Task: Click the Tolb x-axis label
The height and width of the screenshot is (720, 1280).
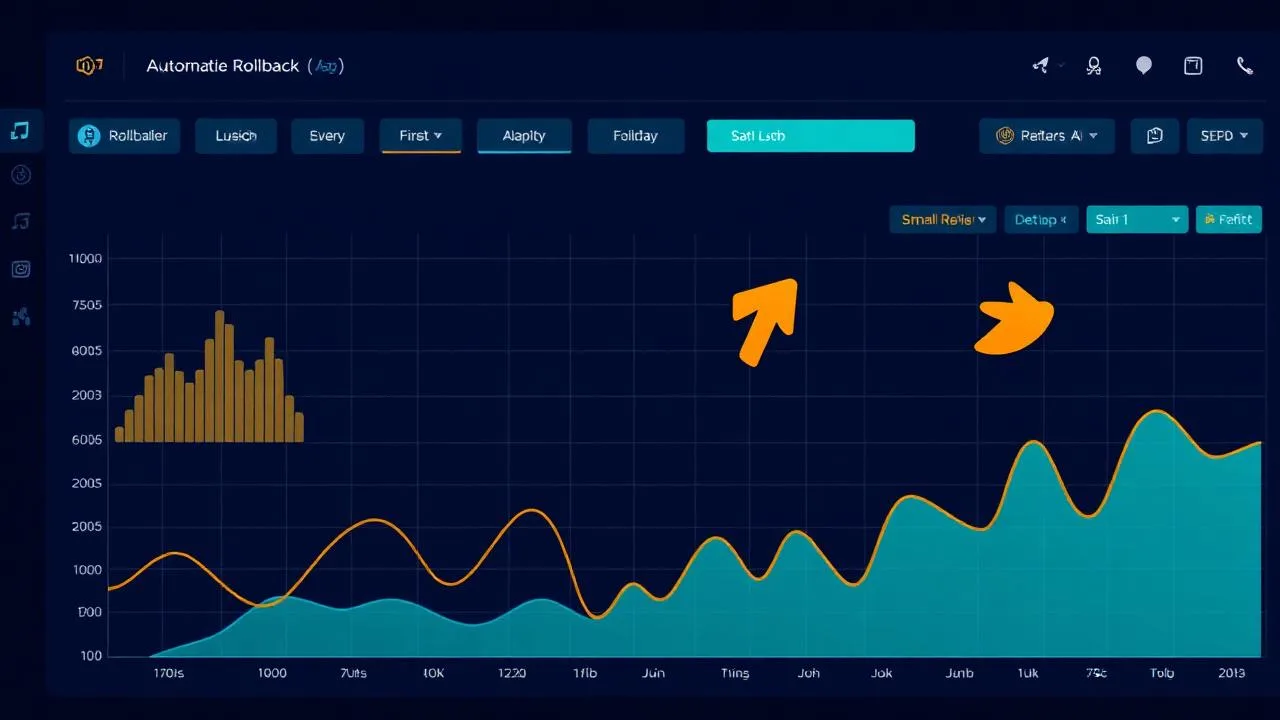Action: coord(1162,673)
